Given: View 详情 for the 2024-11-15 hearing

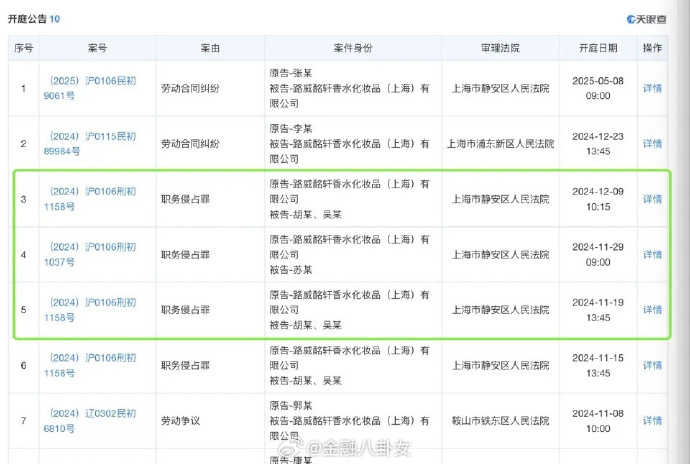Looking at the screenshot, I should coord(652,365).
